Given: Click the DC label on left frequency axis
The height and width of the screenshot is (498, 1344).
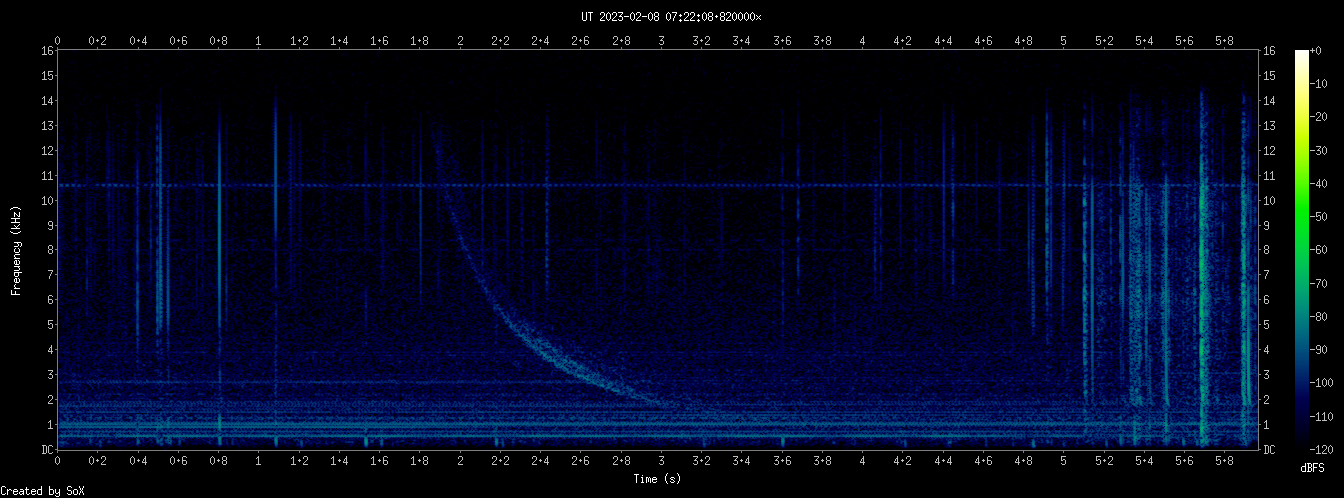Looking at the screenshot, I should pyautogui.click(x=46, y=450).
